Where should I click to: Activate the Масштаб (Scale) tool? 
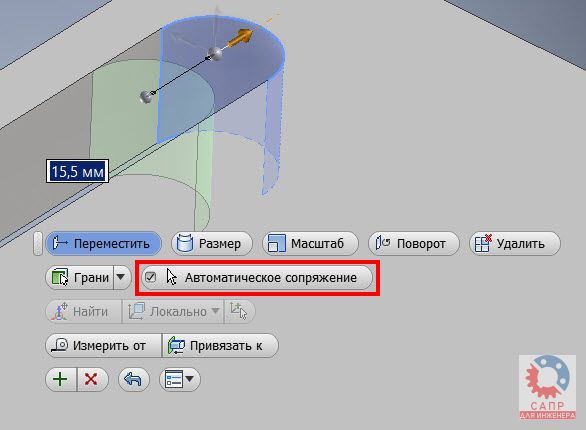[310, 244]
